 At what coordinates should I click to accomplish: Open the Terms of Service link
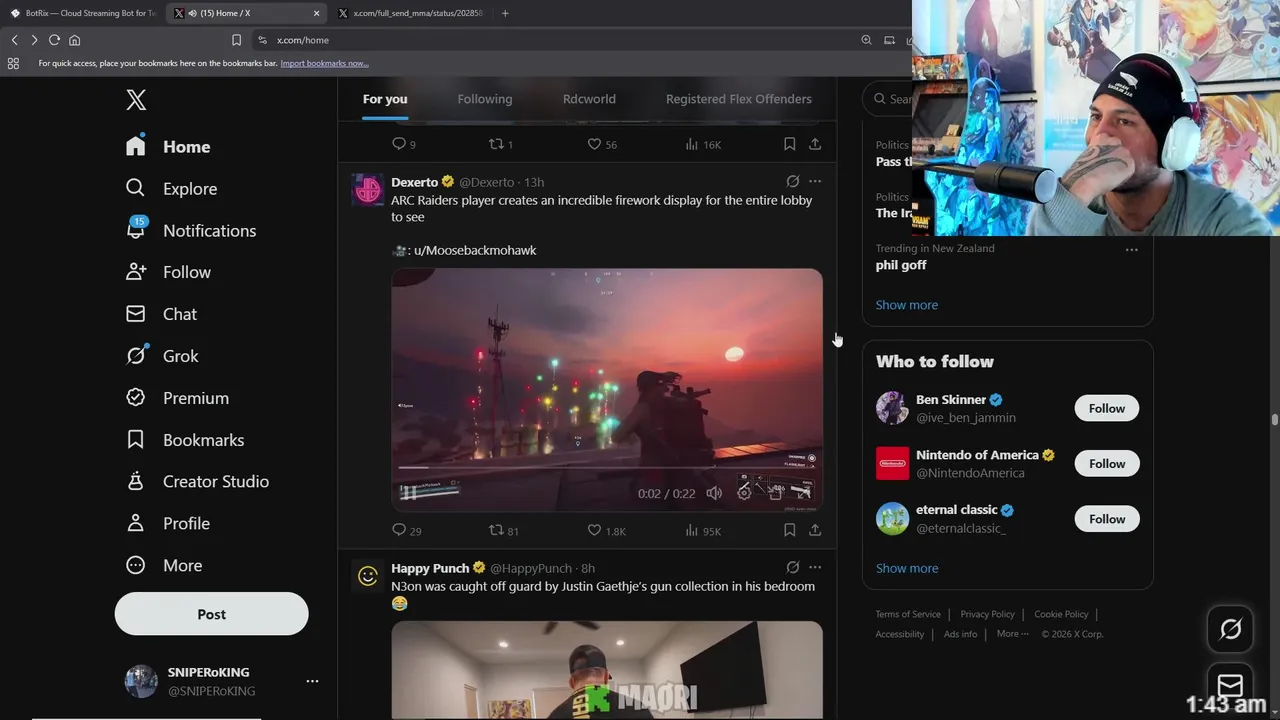click(908, 614)
